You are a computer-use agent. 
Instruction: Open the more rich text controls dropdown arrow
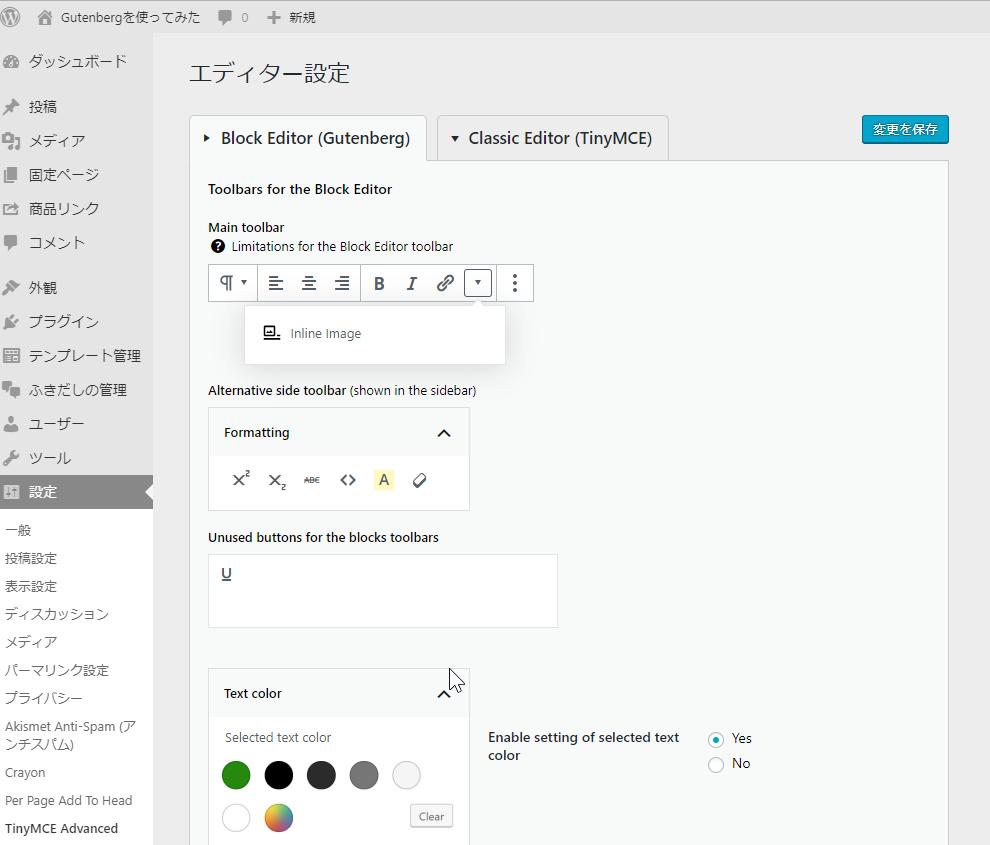(478, 283)
